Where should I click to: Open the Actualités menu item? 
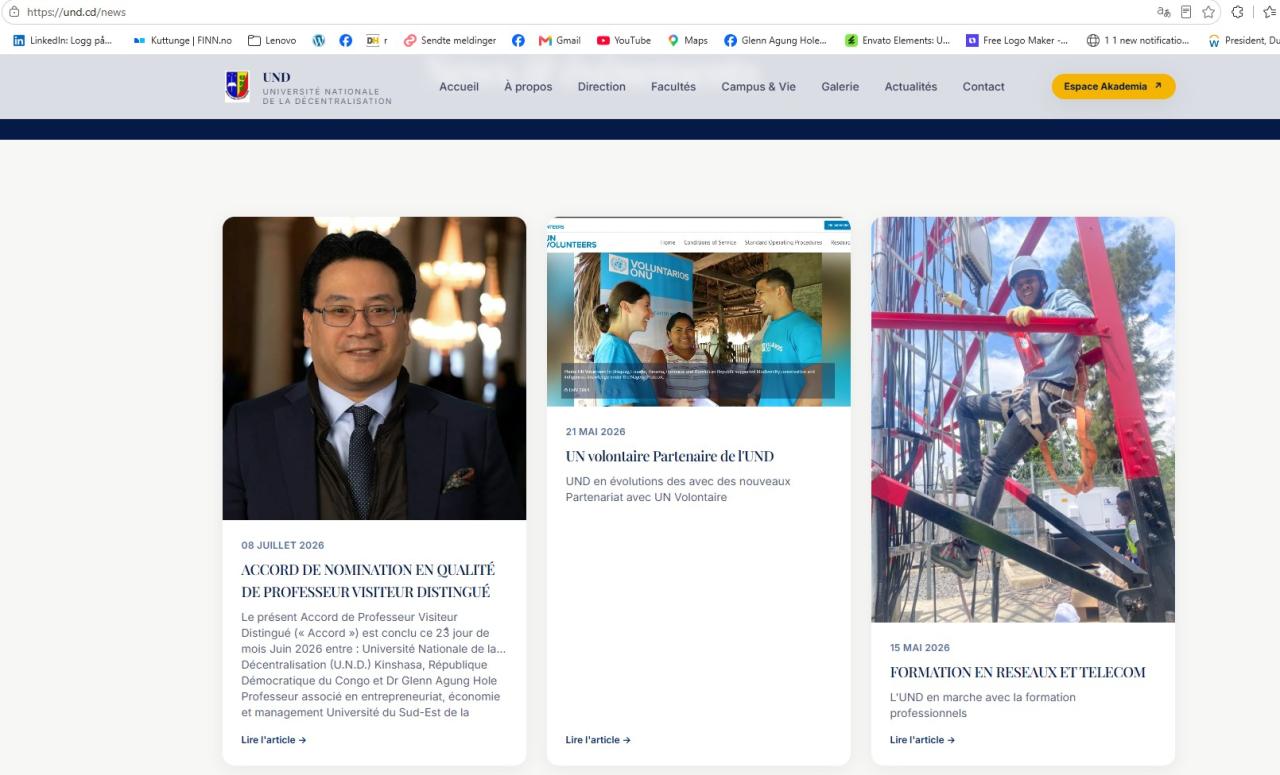coord(911,87)
